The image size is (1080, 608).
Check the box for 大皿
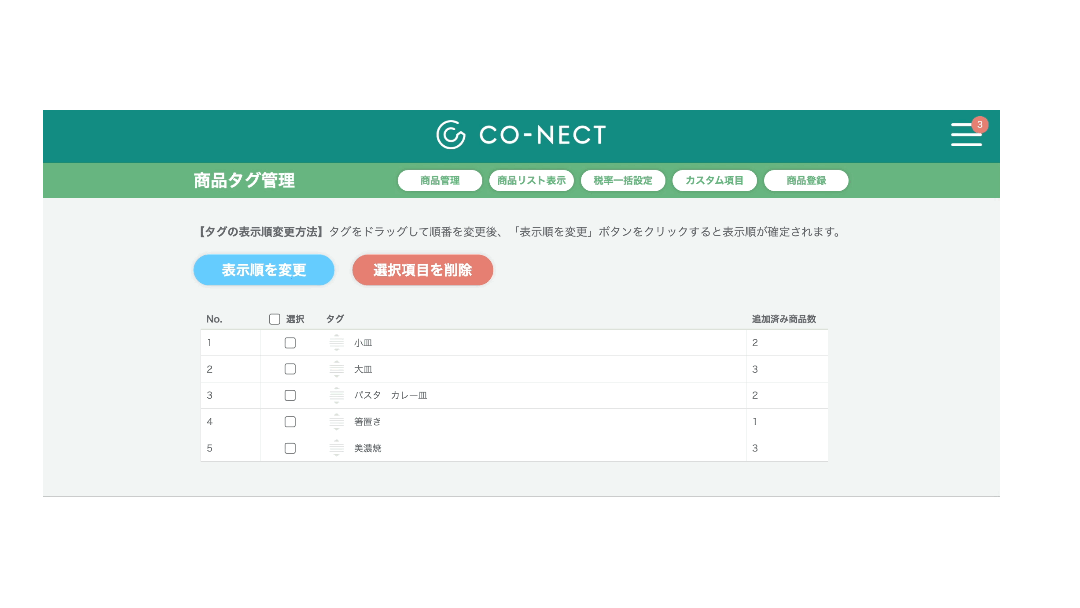point(290,369)
